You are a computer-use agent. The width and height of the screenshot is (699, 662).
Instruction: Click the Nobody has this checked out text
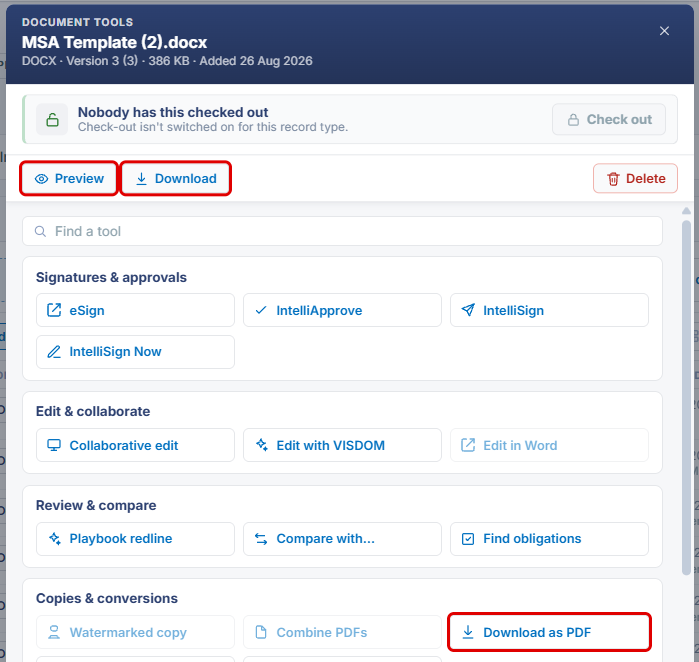click(173, 112)
